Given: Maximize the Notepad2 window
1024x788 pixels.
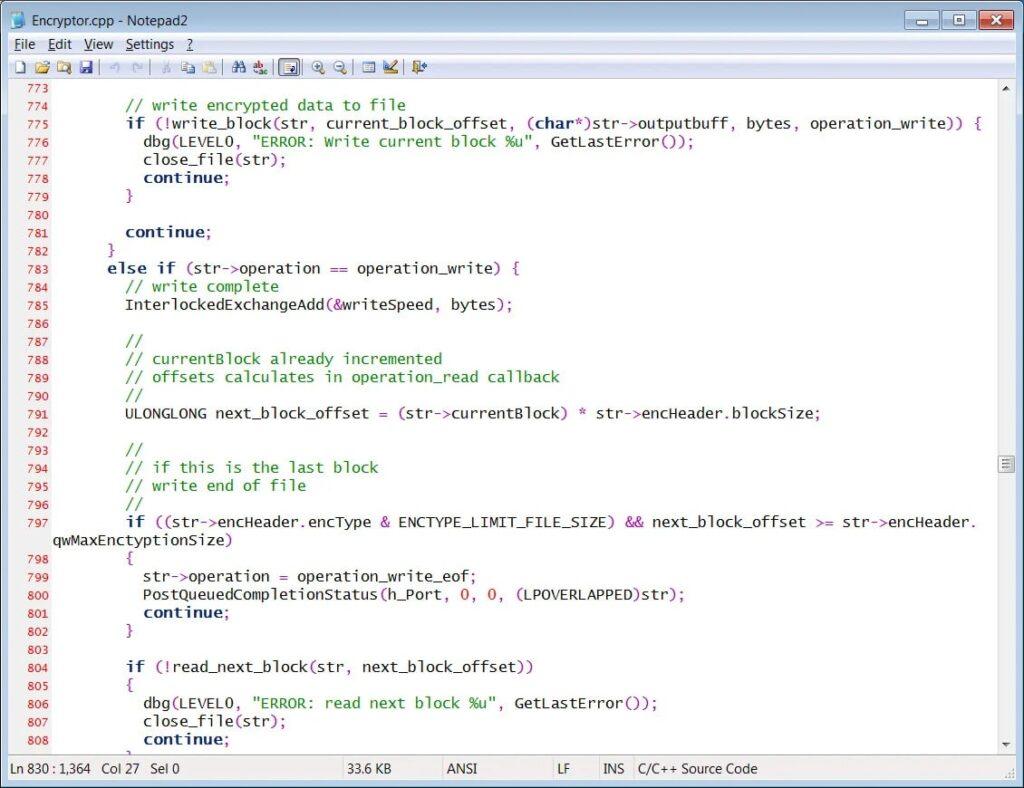Looking at the screenshot, I should pyautogui.click(x=959, y=21).
